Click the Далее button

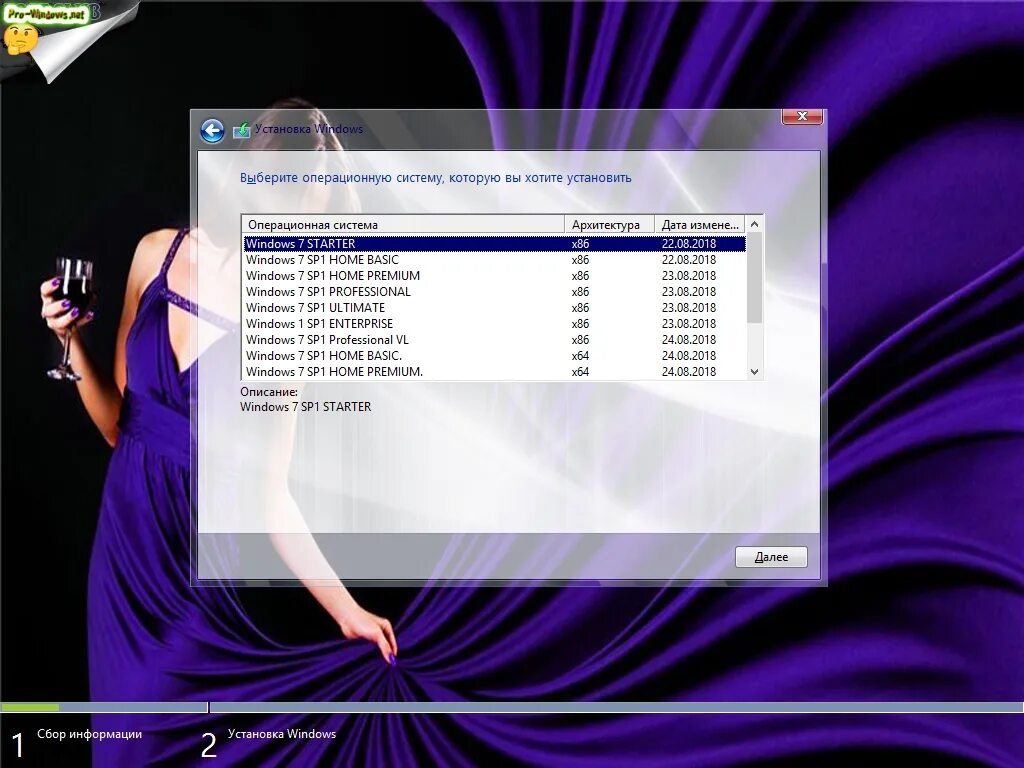coord(771,557)
